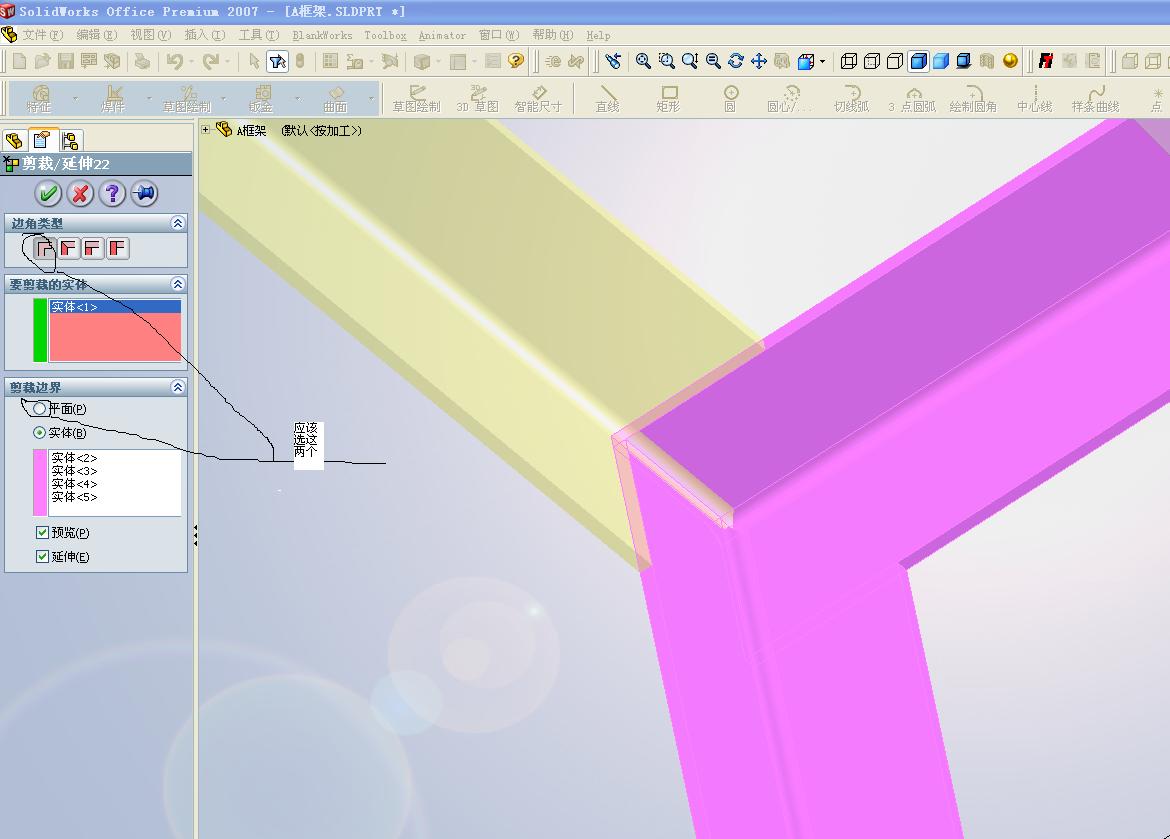1170x839 pixels.
Task: Click the Pan view icon
Action: [x=759, y=61]
